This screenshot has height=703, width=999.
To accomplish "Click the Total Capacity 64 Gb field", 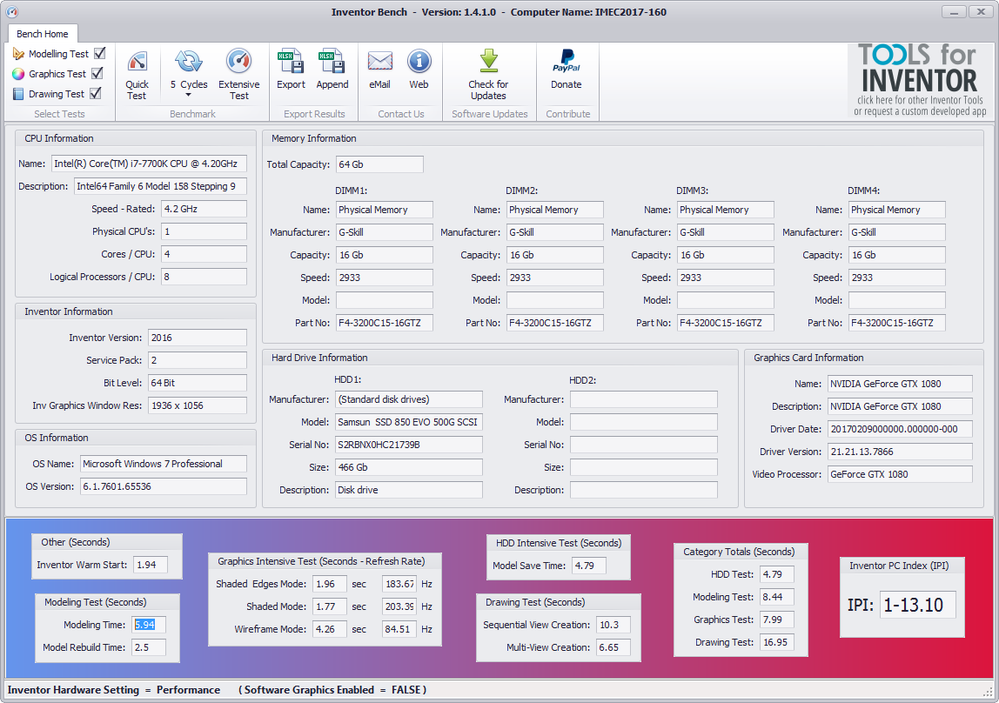I will [379, 164].
